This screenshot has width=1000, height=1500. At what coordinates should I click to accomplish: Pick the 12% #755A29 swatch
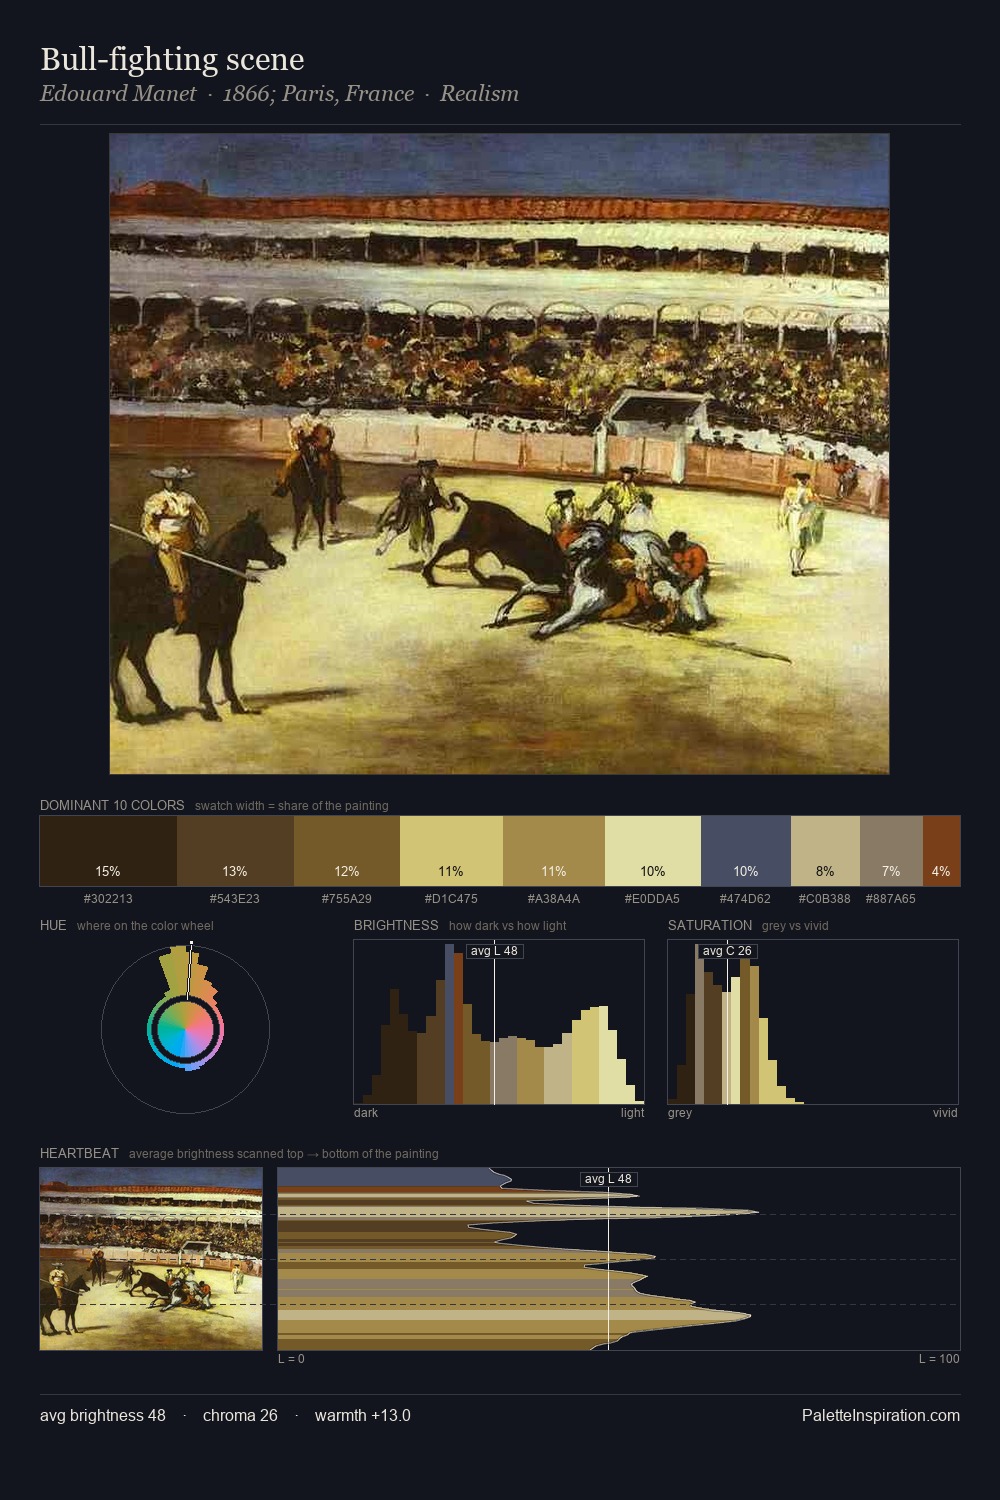[347, 851]
